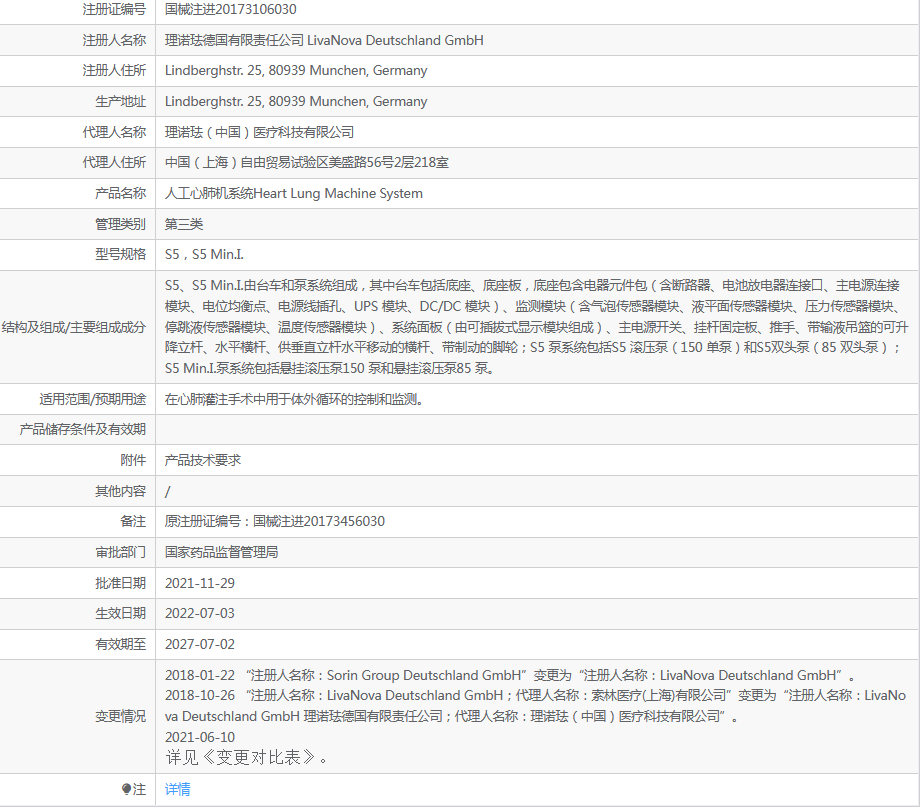Click the 代理人名称 label
The image size is (921, 807).
(114, 132)
